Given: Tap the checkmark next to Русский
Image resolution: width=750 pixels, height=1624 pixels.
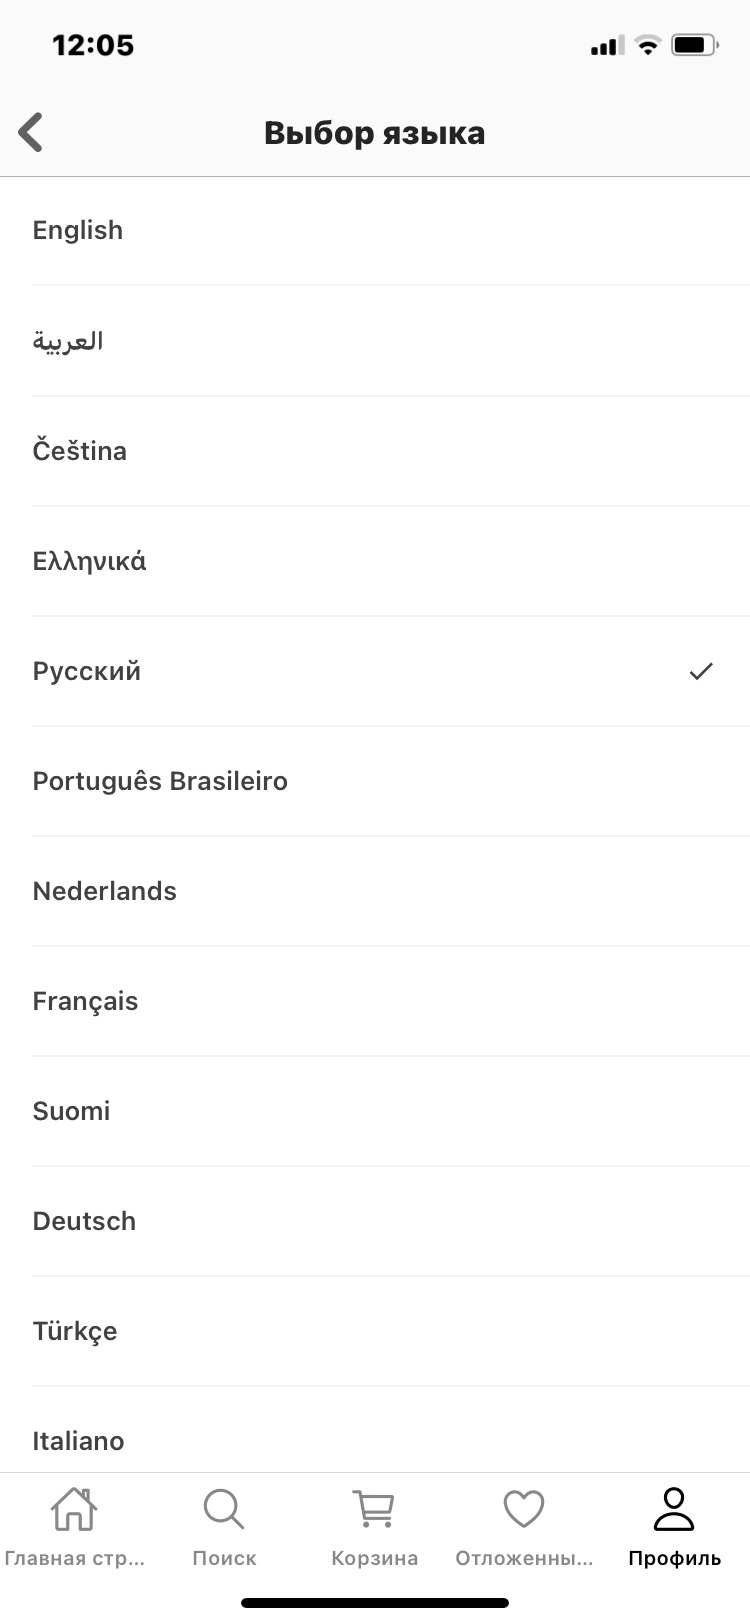Looking at the screenshot, I should 701,671.
